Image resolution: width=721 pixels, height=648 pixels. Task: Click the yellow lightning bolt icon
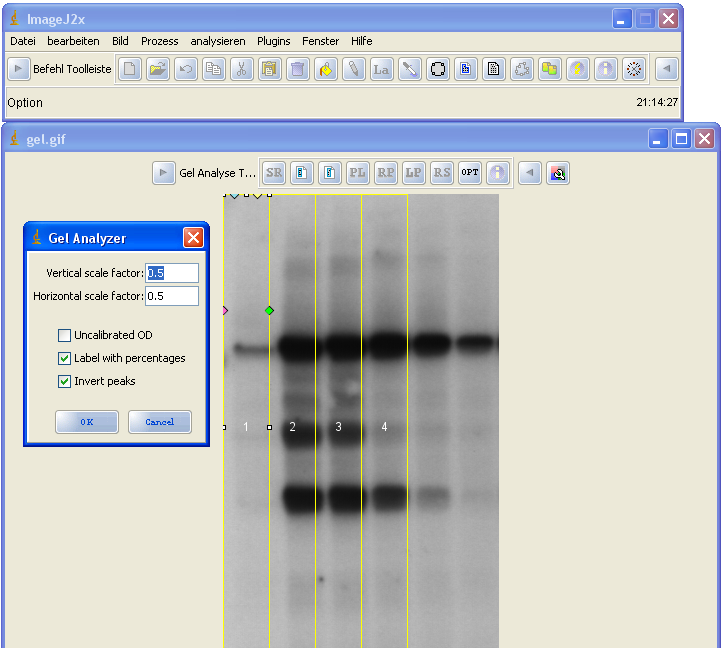pos(578,69)
